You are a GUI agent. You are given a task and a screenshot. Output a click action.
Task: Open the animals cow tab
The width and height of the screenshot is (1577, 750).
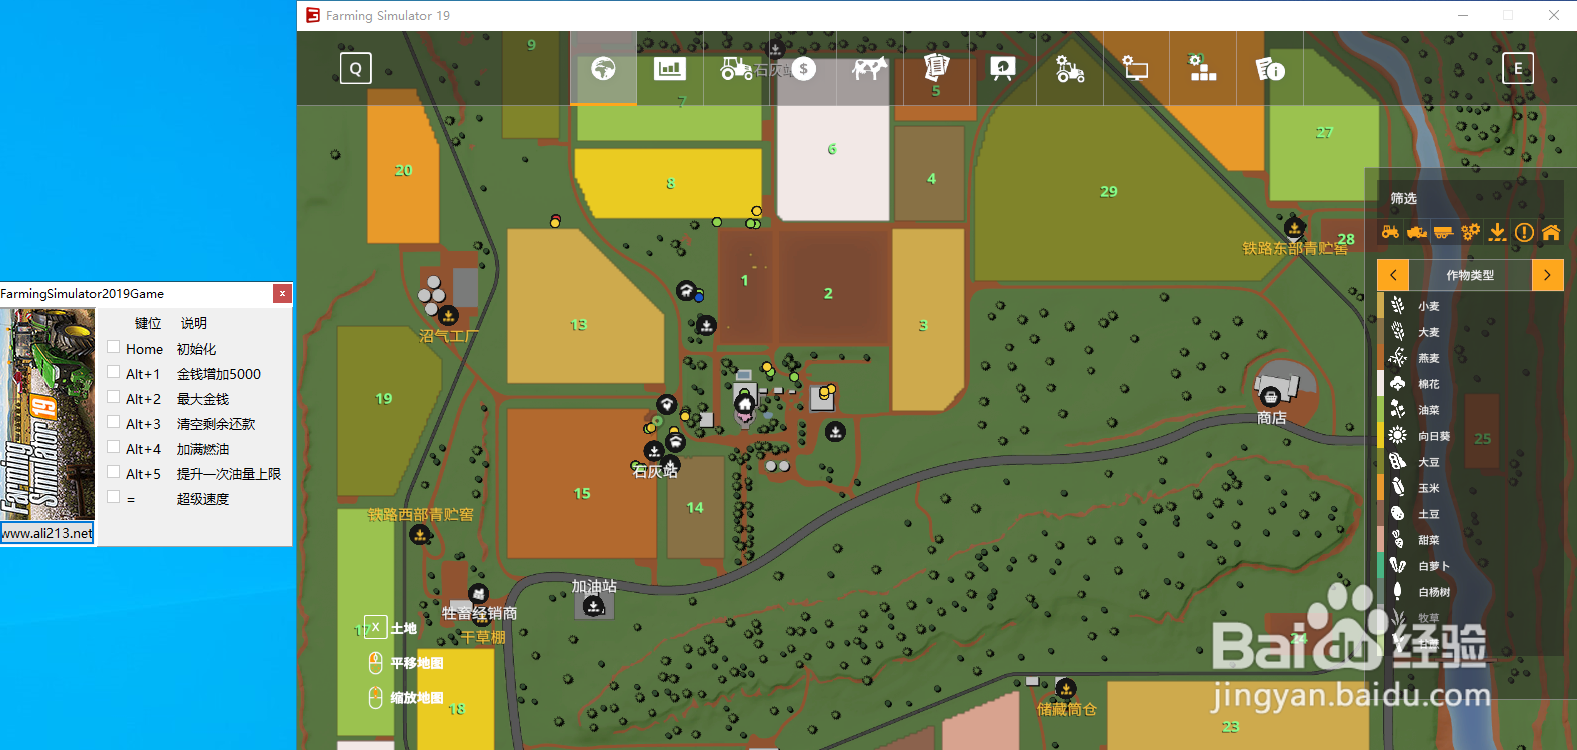click(x=870, y=68)
